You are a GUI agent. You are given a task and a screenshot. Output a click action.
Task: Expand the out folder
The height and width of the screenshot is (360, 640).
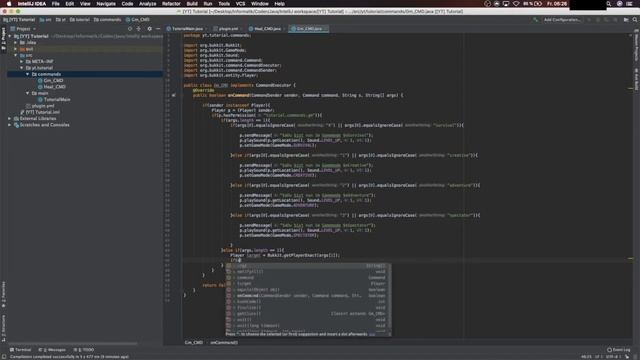[x=16, y=49]
